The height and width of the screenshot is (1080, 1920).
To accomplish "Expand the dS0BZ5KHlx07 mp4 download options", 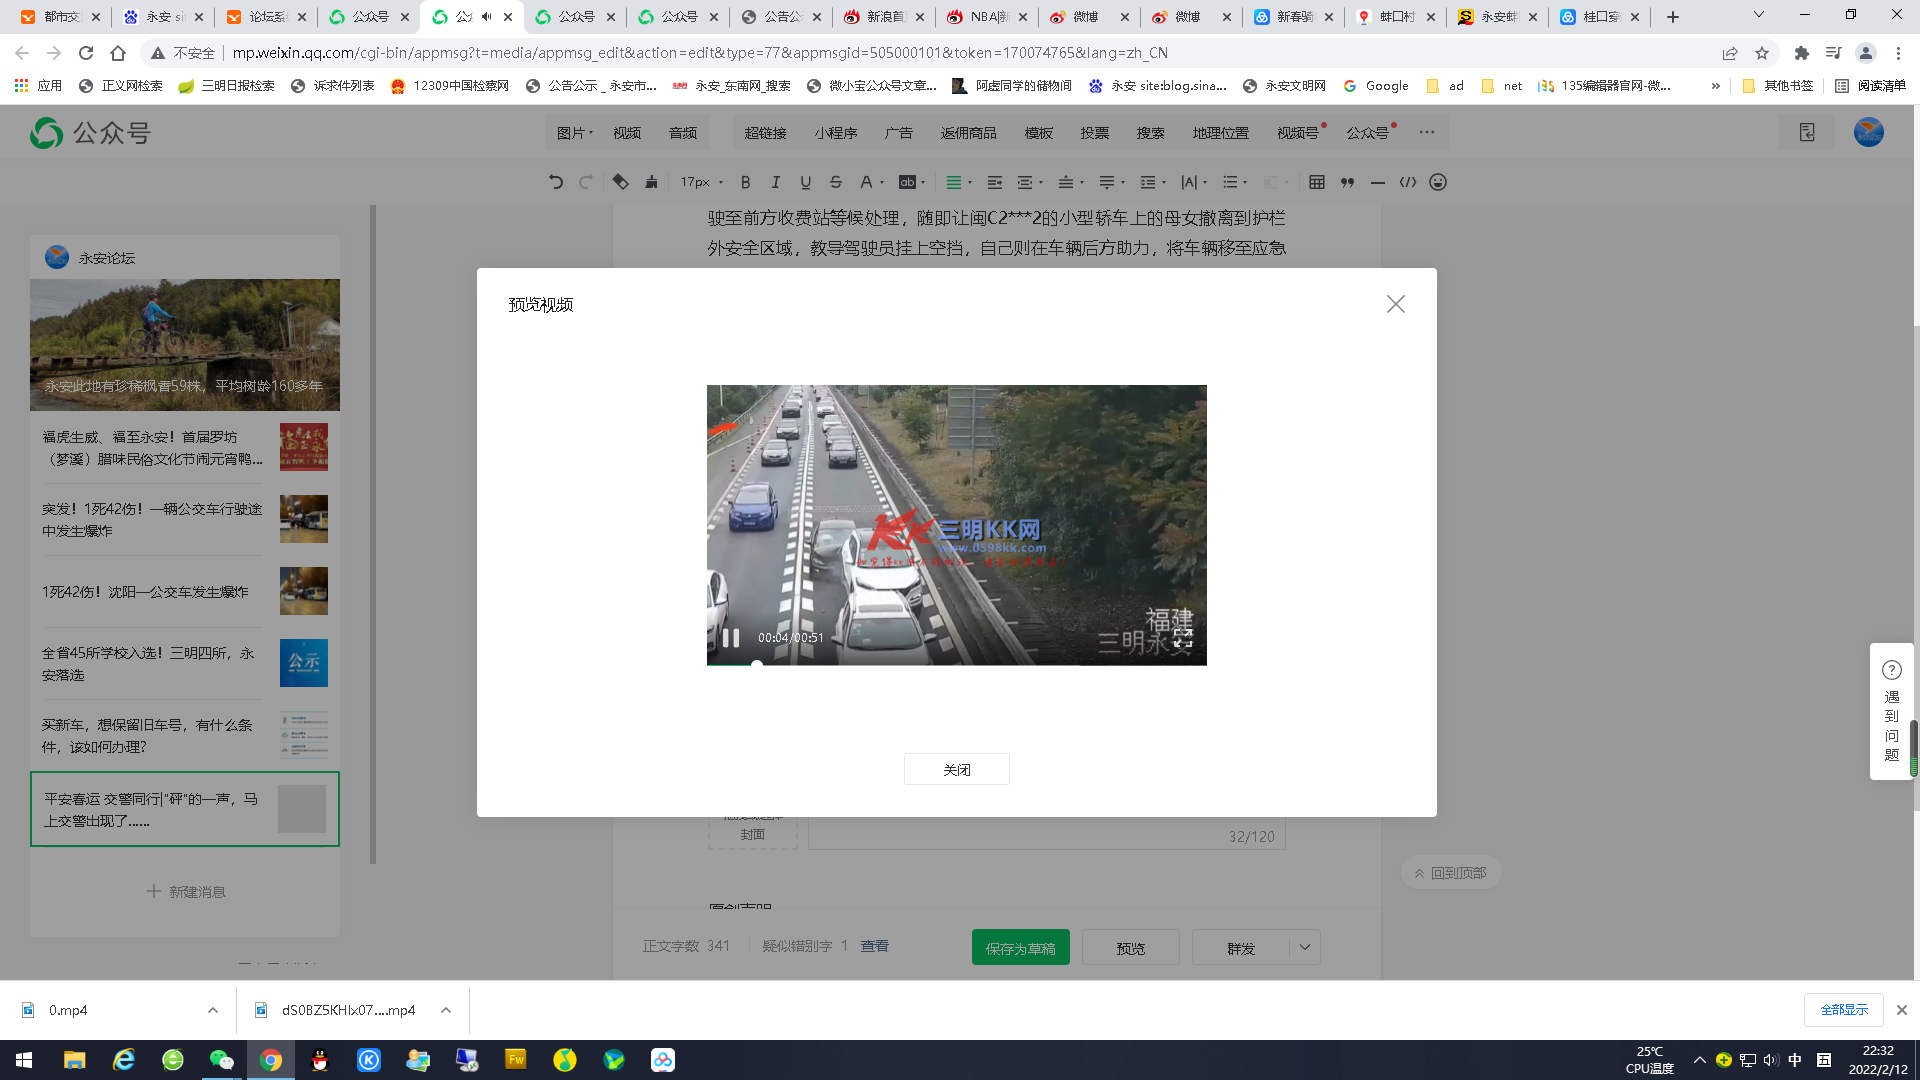I will 446,1010.
